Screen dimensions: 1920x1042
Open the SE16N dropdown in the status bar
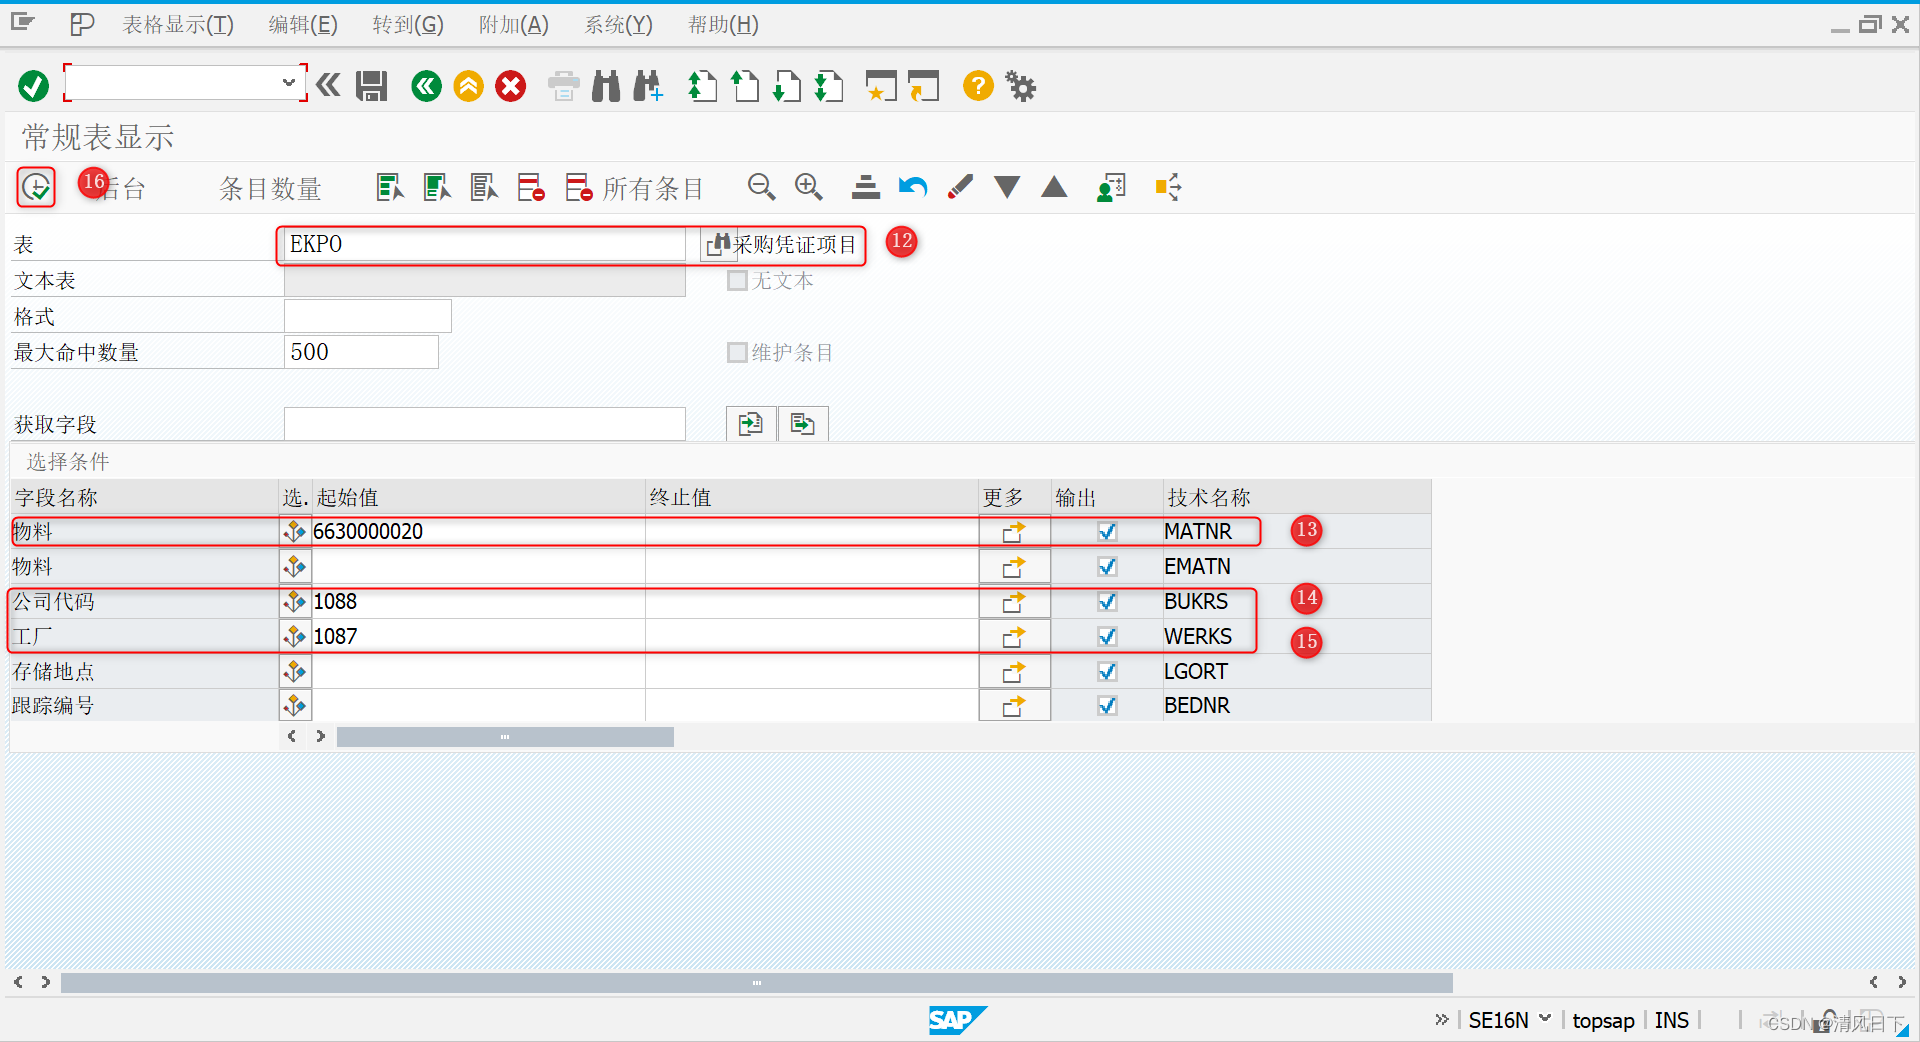click(x=1544, y=1019)
